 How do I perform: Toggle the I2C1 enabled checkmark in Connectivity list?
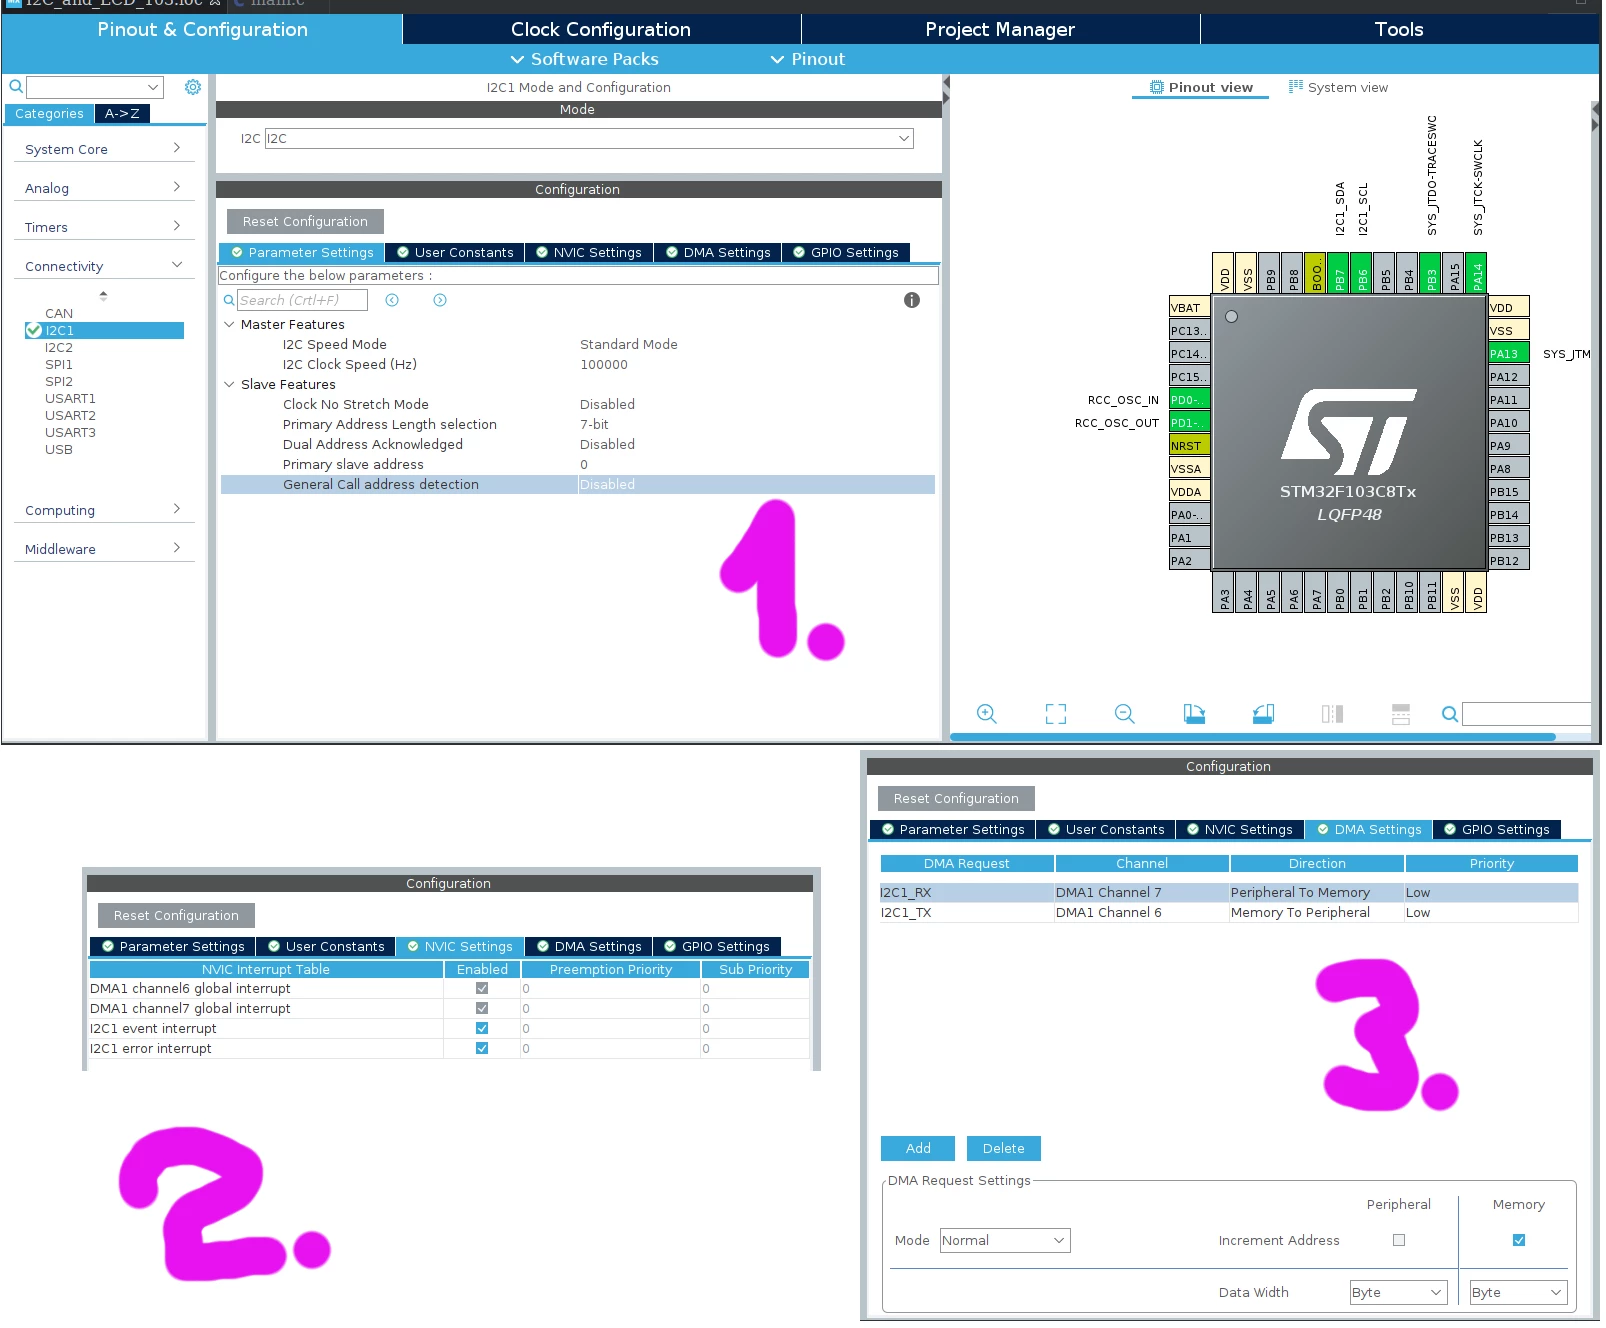34,330
